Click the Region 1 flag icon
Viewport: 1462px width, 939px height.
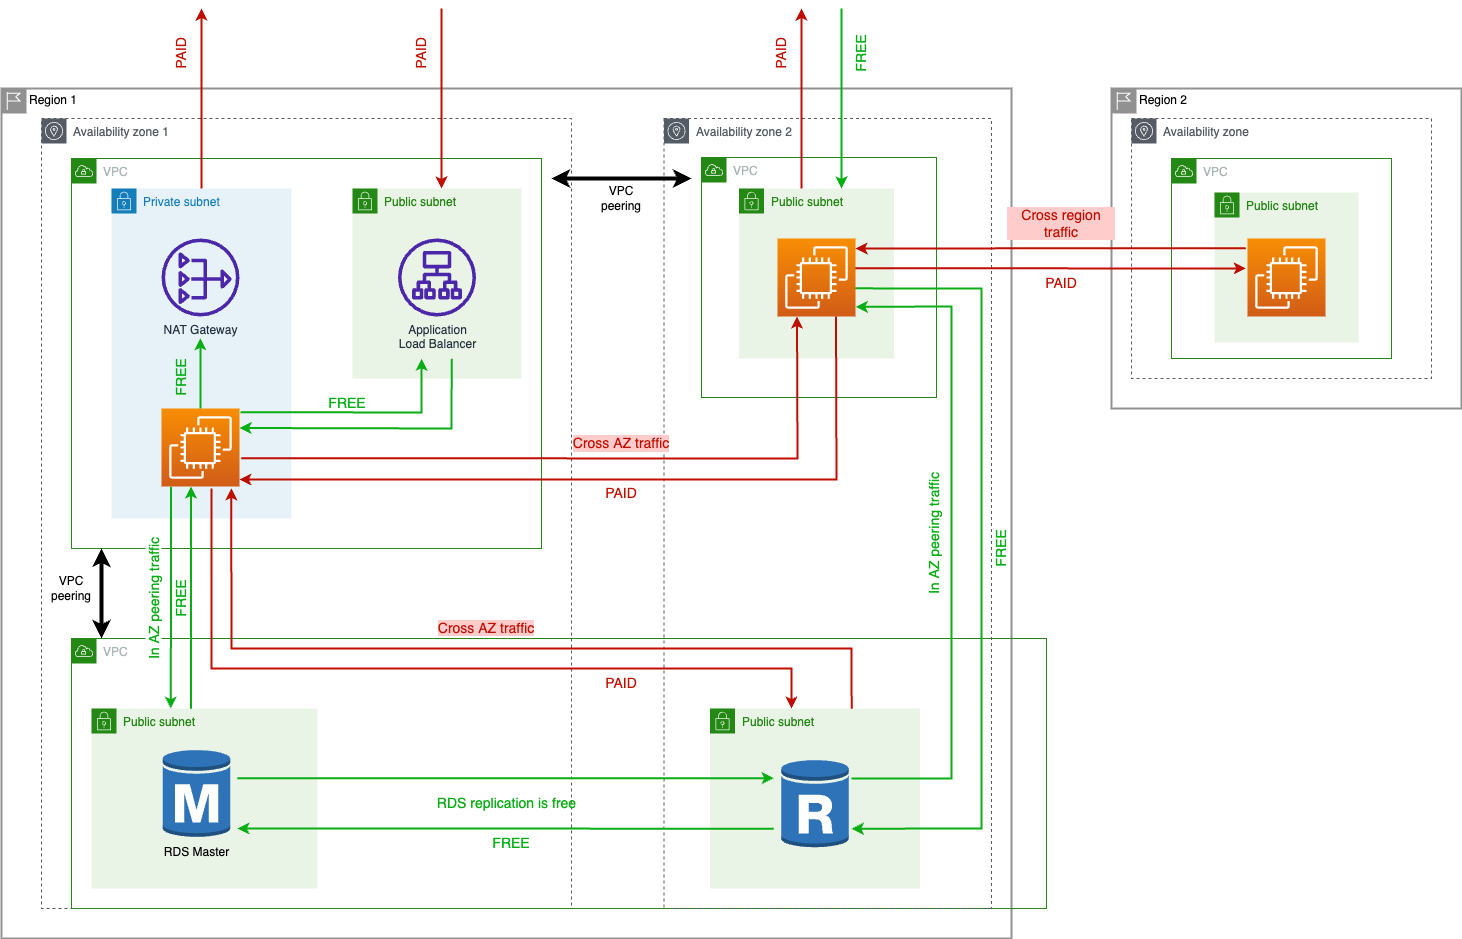14,100
